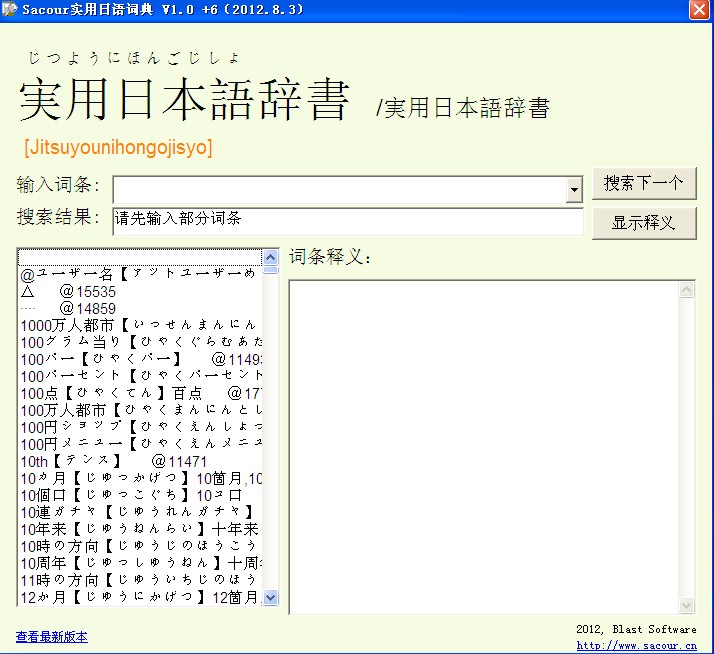Image resolution: width=714 pixels, height=654 pixels.
Task: Click the 搜索下一个 button
Action: [644, 183]
